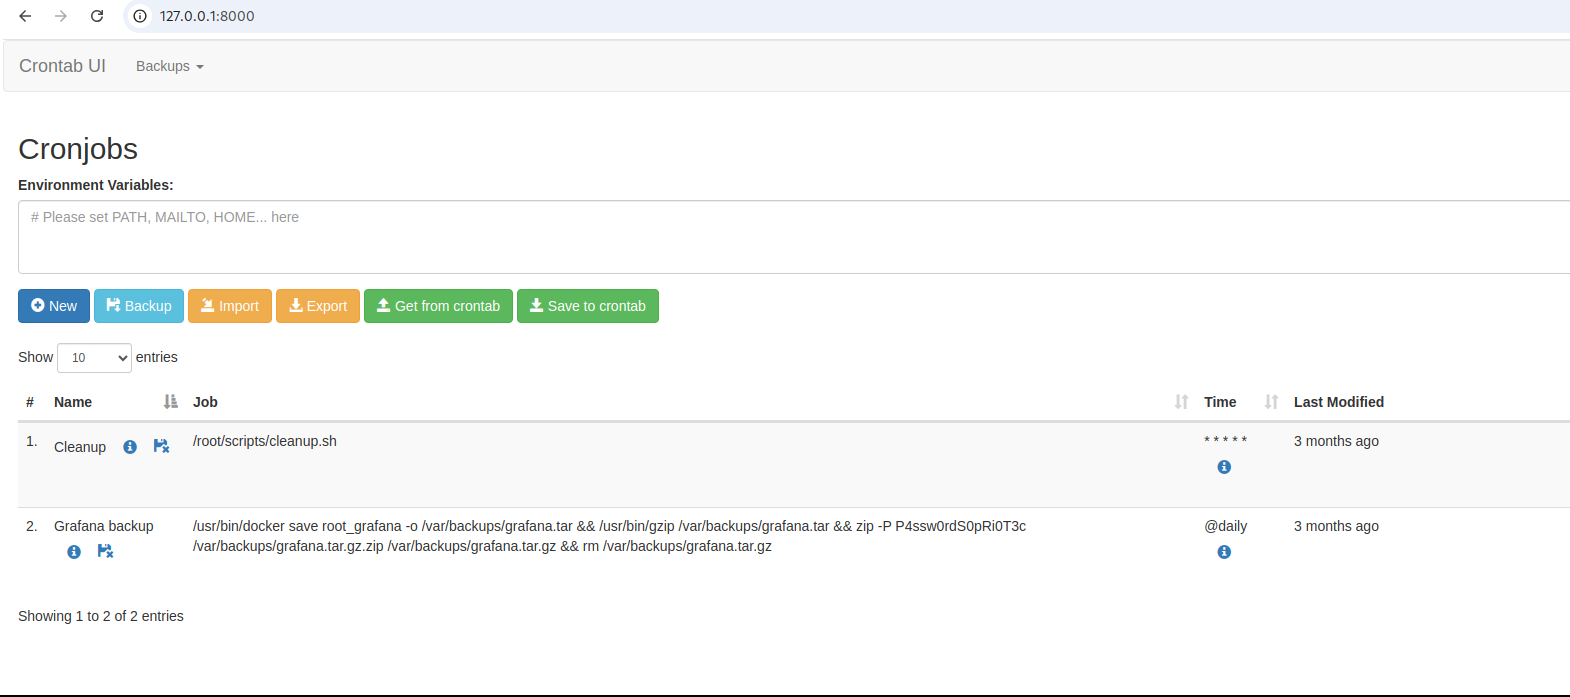Screen dimensions: 1570x697
Task: Click info icon below the @daily schedule
Action: [x=1224, y=552]
